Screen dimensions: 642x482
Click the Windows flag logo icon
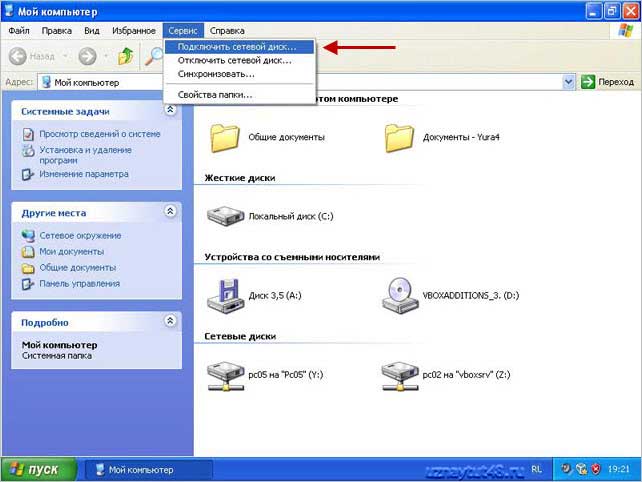(626, 31)
